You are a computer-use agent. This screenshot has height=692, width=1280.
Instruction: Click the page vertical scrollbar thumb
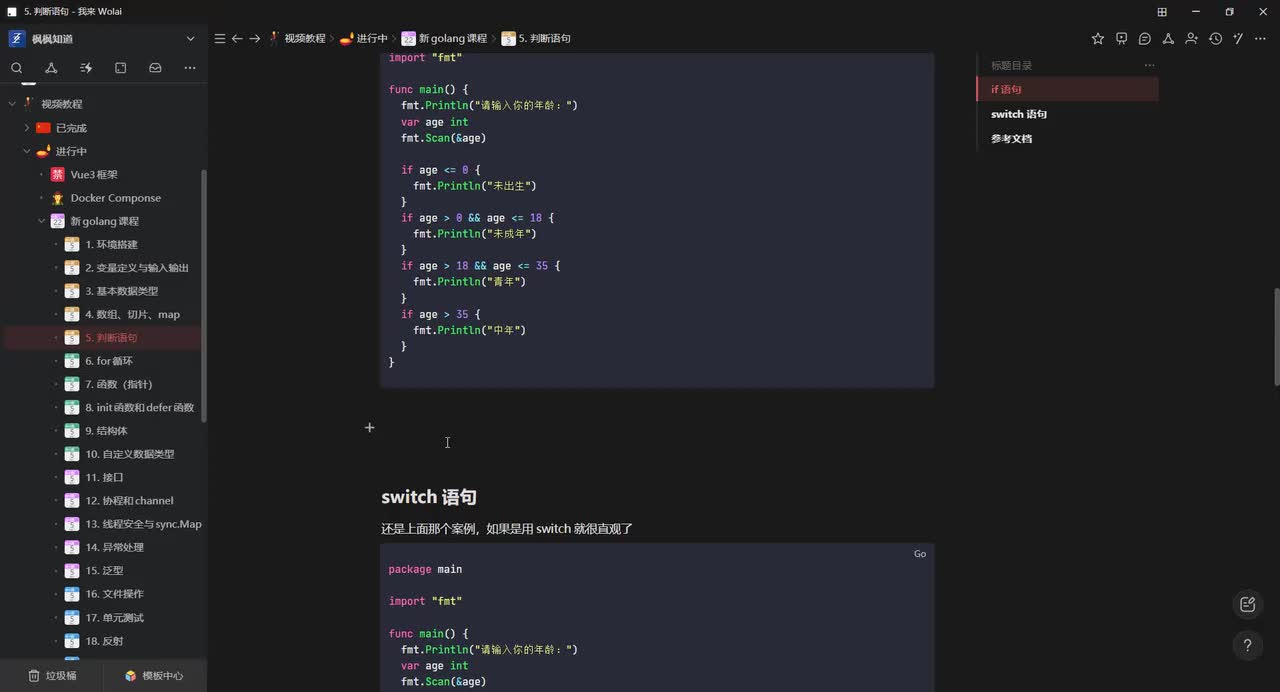tap(1276, 337)
